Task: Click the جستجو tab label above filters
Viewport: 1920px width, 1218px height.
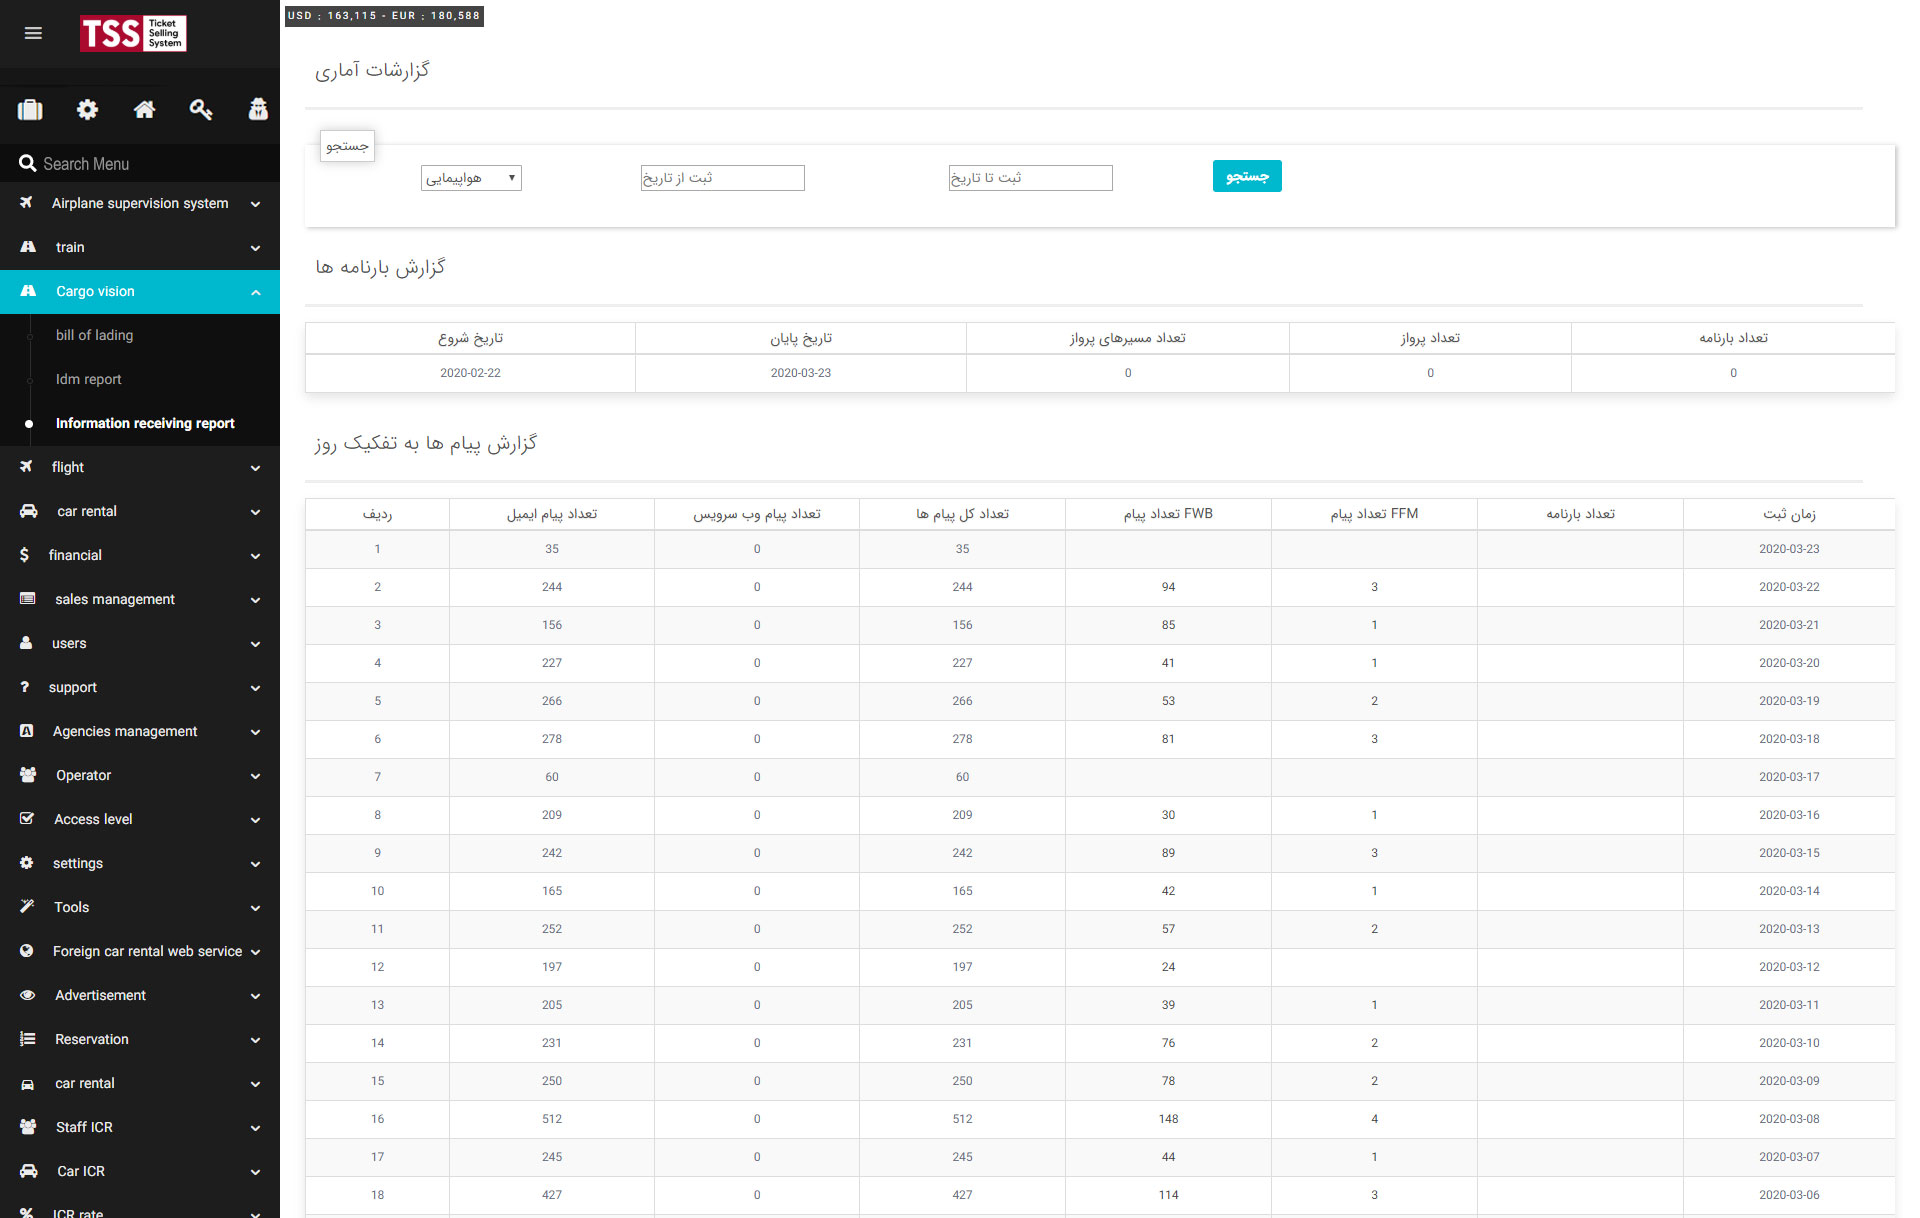Action: point(347,146)
